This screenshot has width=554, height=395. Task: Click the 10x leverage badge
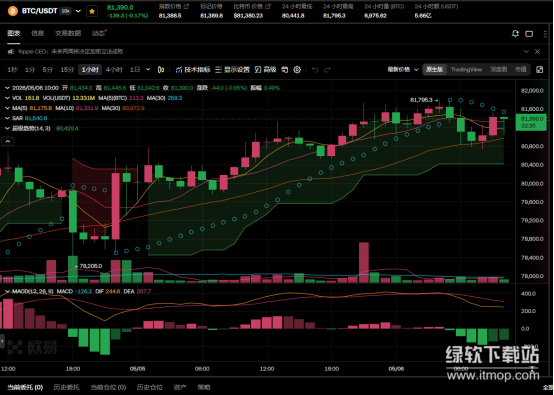pyautogui.click(x=65, y=11)
